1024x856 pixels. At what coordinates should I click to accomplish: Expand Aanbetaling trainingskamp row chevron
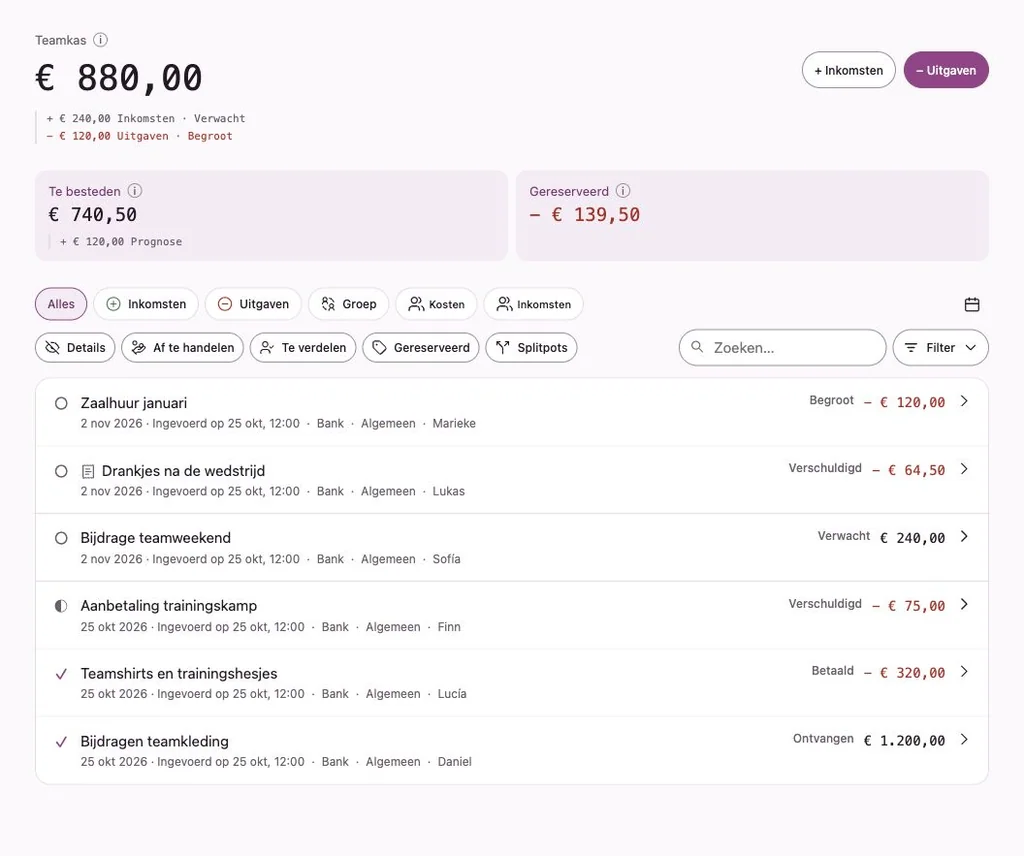tap(965, 605)
